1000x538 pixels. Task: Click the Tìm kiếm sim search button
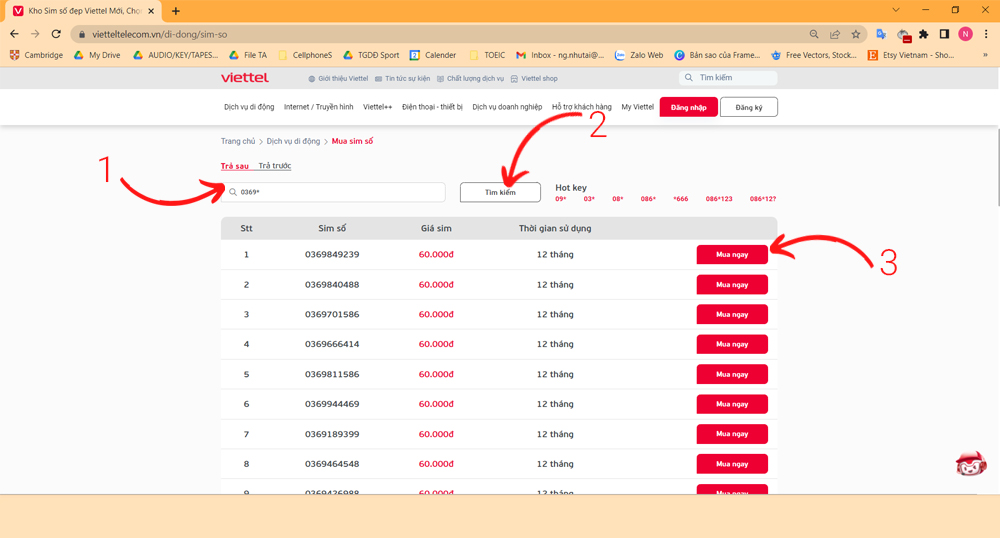pos(500,192)
